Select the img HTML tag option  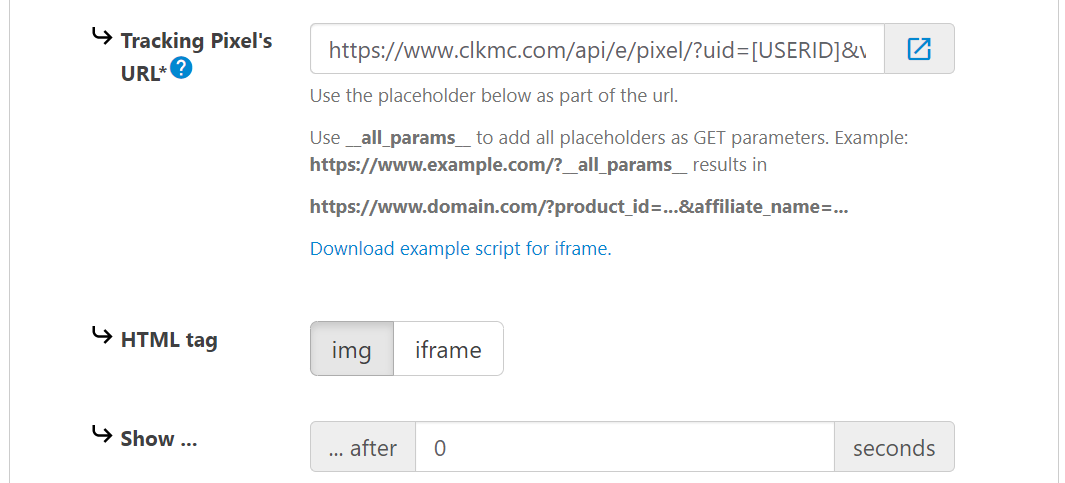pyautogui.click(x=352, y=349)
